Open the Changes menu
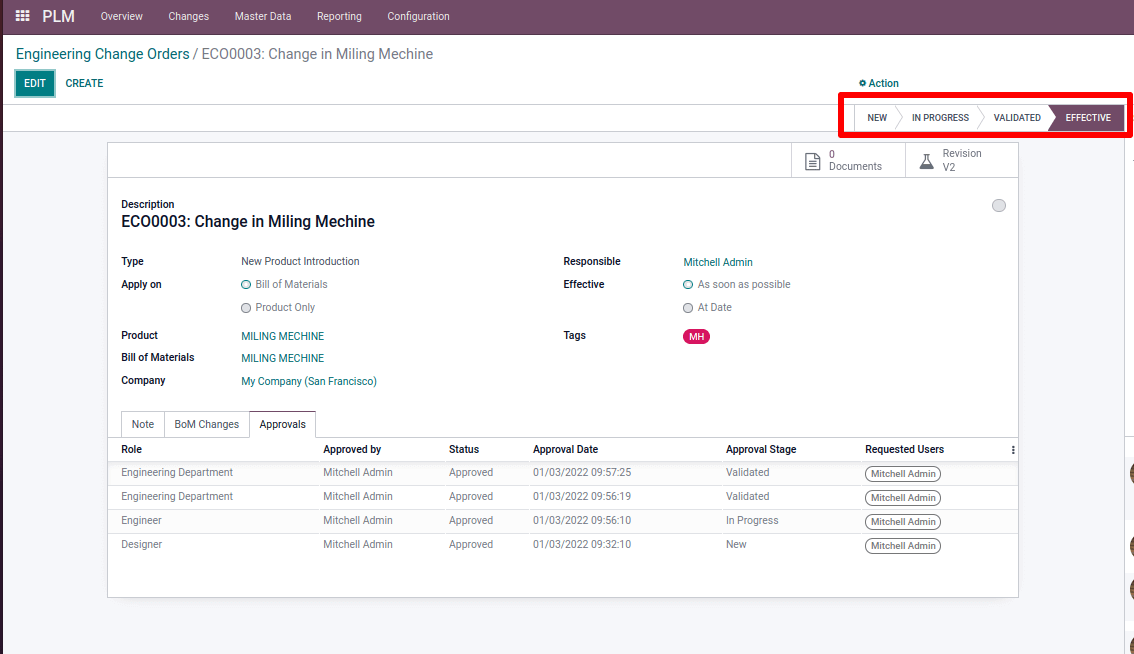Image resolution: width=1134 pixels, height=654 pixels. coord(189,16)
